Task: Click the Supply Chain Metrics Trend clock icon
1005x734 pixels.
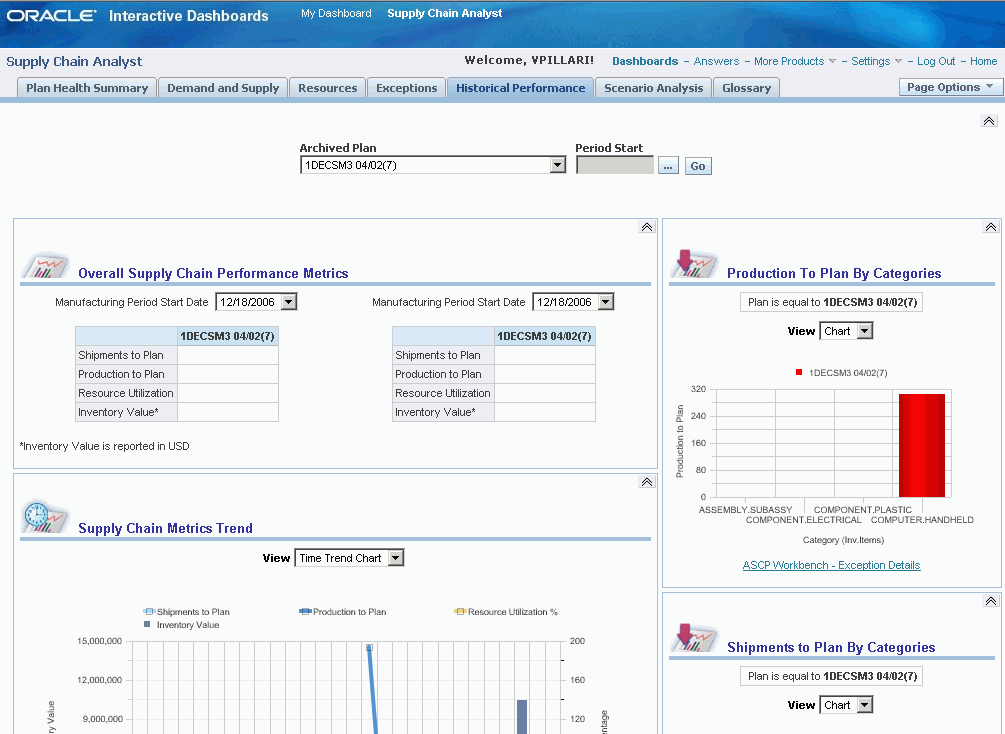Action: click(x=45, y=517)
